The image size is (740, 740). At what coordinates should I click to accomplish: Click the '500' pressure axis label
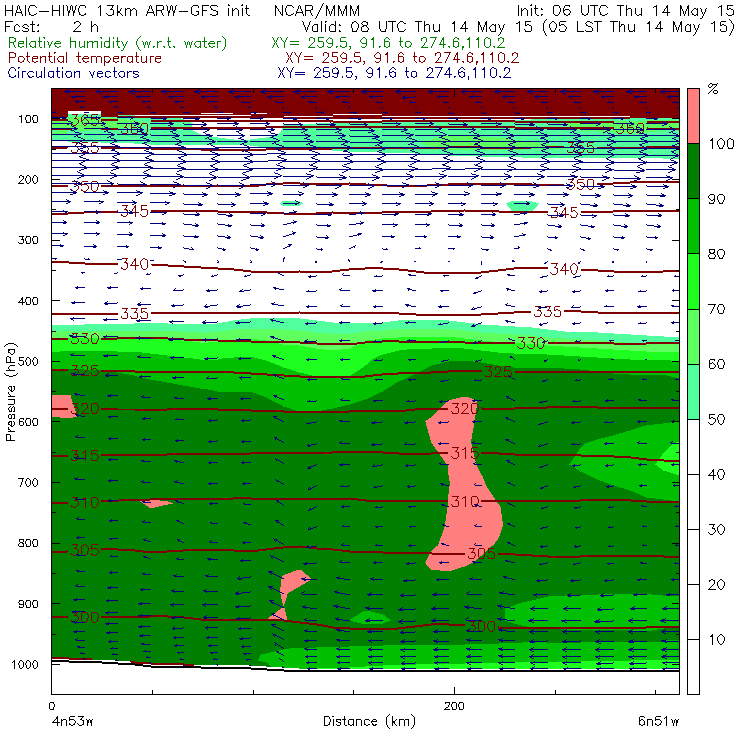tap(28, 362)
